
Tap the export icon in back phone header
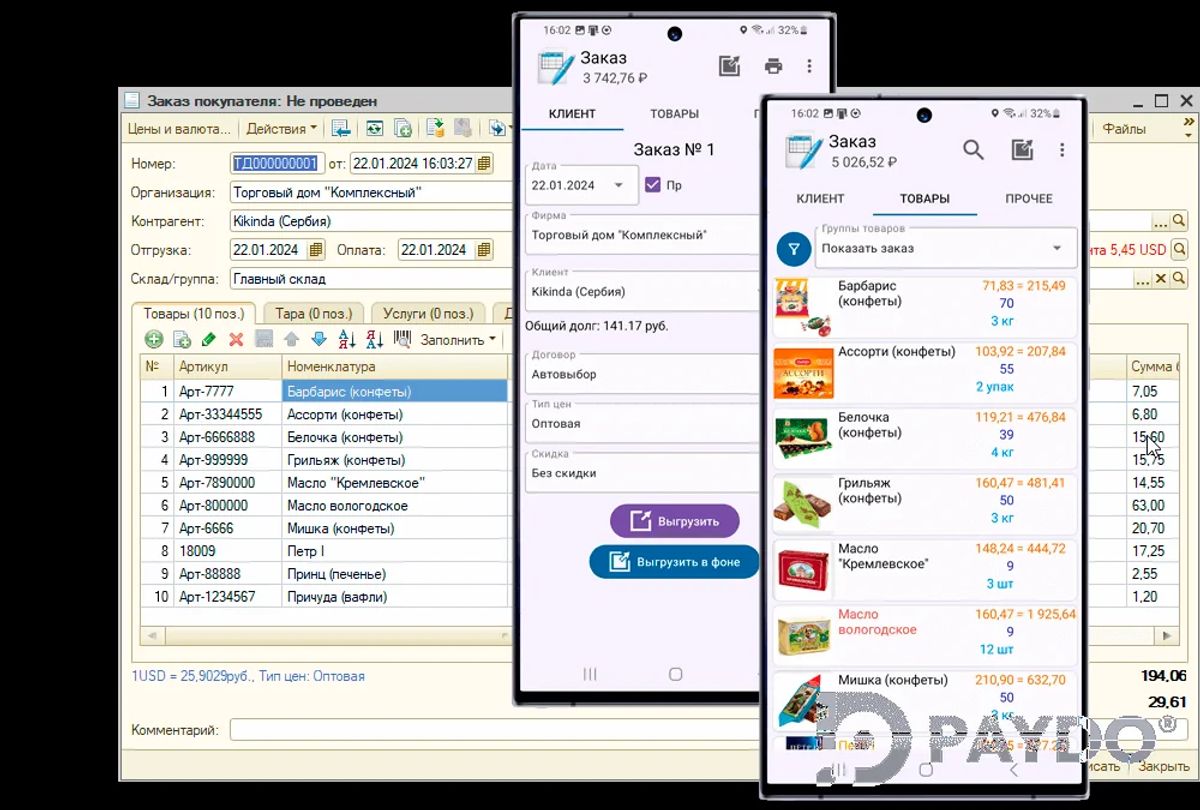tap(730, 66)
